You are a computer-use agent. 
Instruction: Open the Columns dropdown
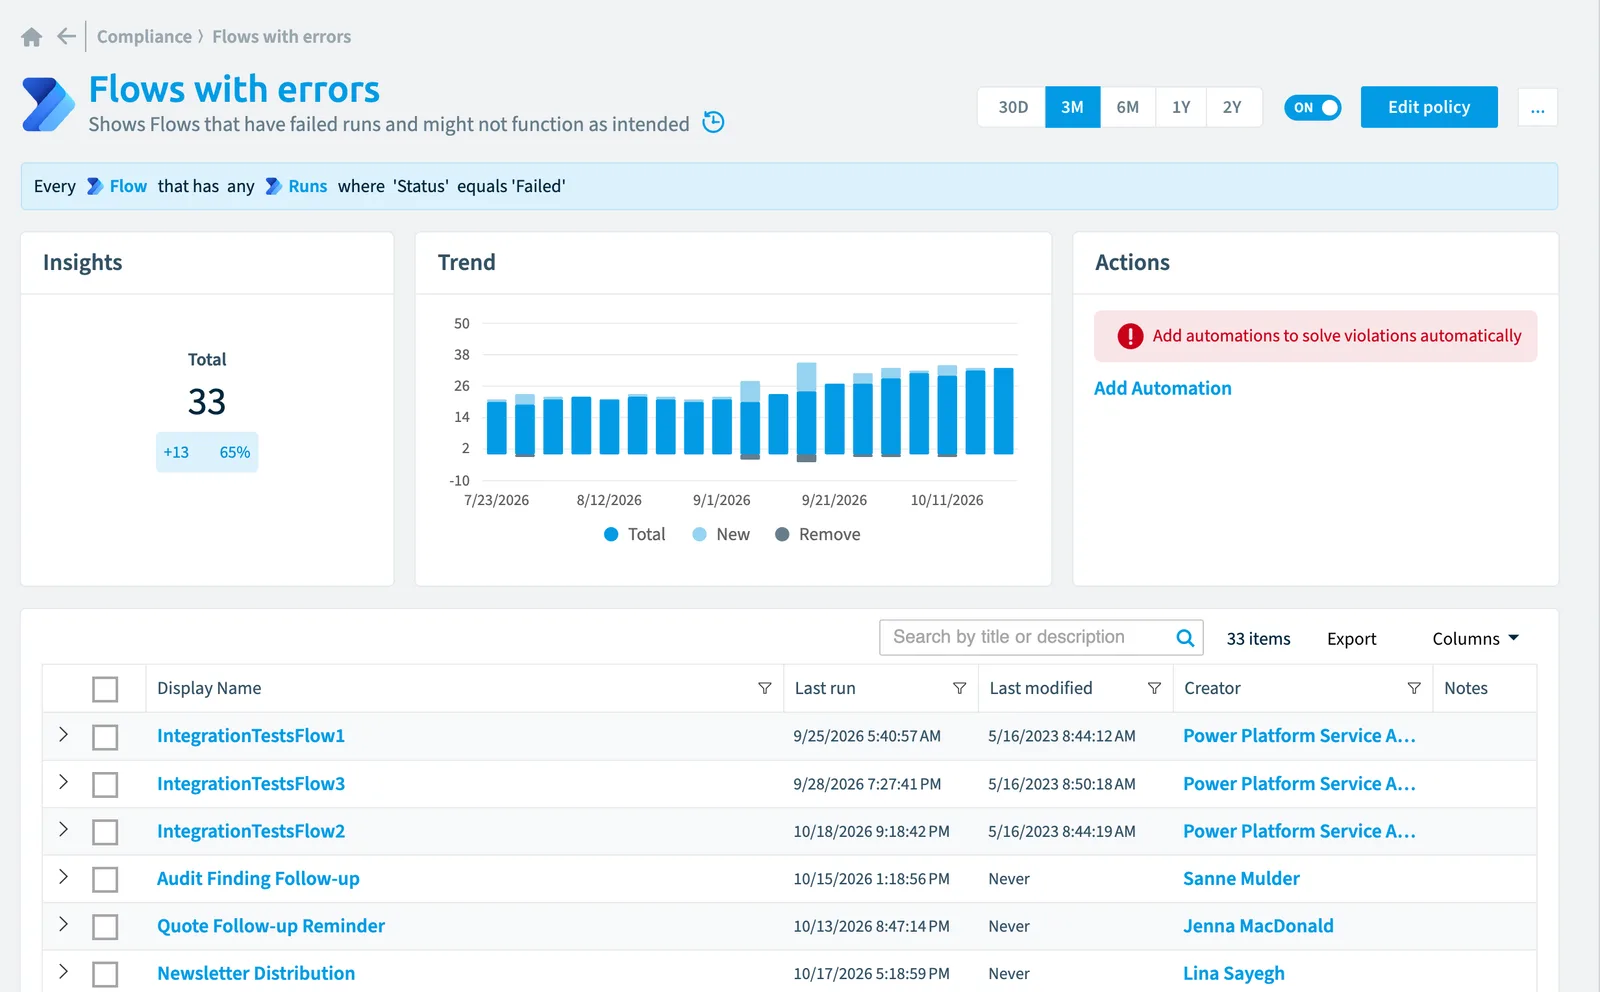1476,638
